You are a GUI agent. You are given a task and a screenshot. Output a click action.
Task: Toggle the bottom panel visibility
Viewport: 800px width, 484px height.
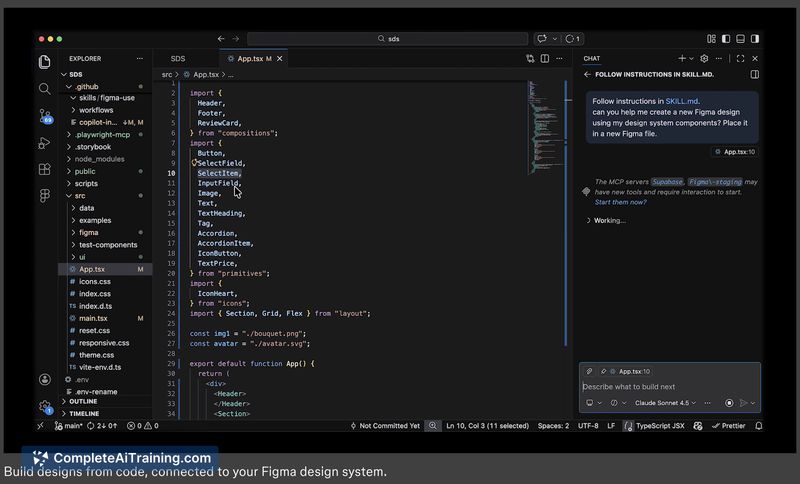[740, 39]
